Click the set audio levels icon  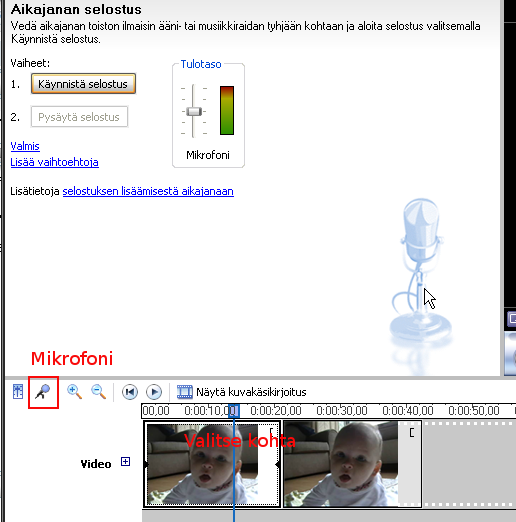pyautogui.click(x=18, y=392)
